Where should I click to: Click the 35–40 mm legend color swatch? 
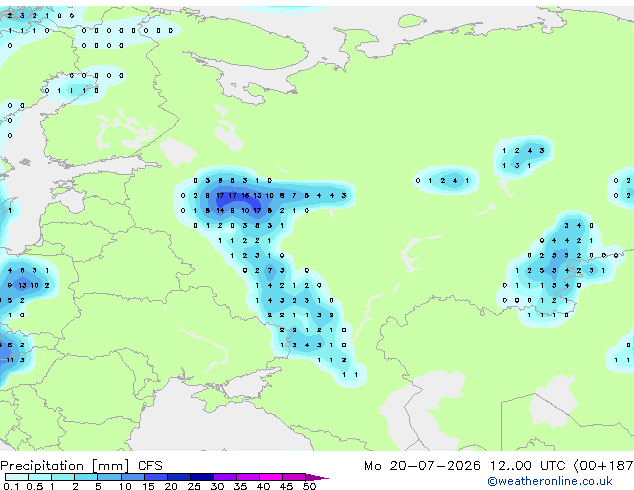[248, 477]
